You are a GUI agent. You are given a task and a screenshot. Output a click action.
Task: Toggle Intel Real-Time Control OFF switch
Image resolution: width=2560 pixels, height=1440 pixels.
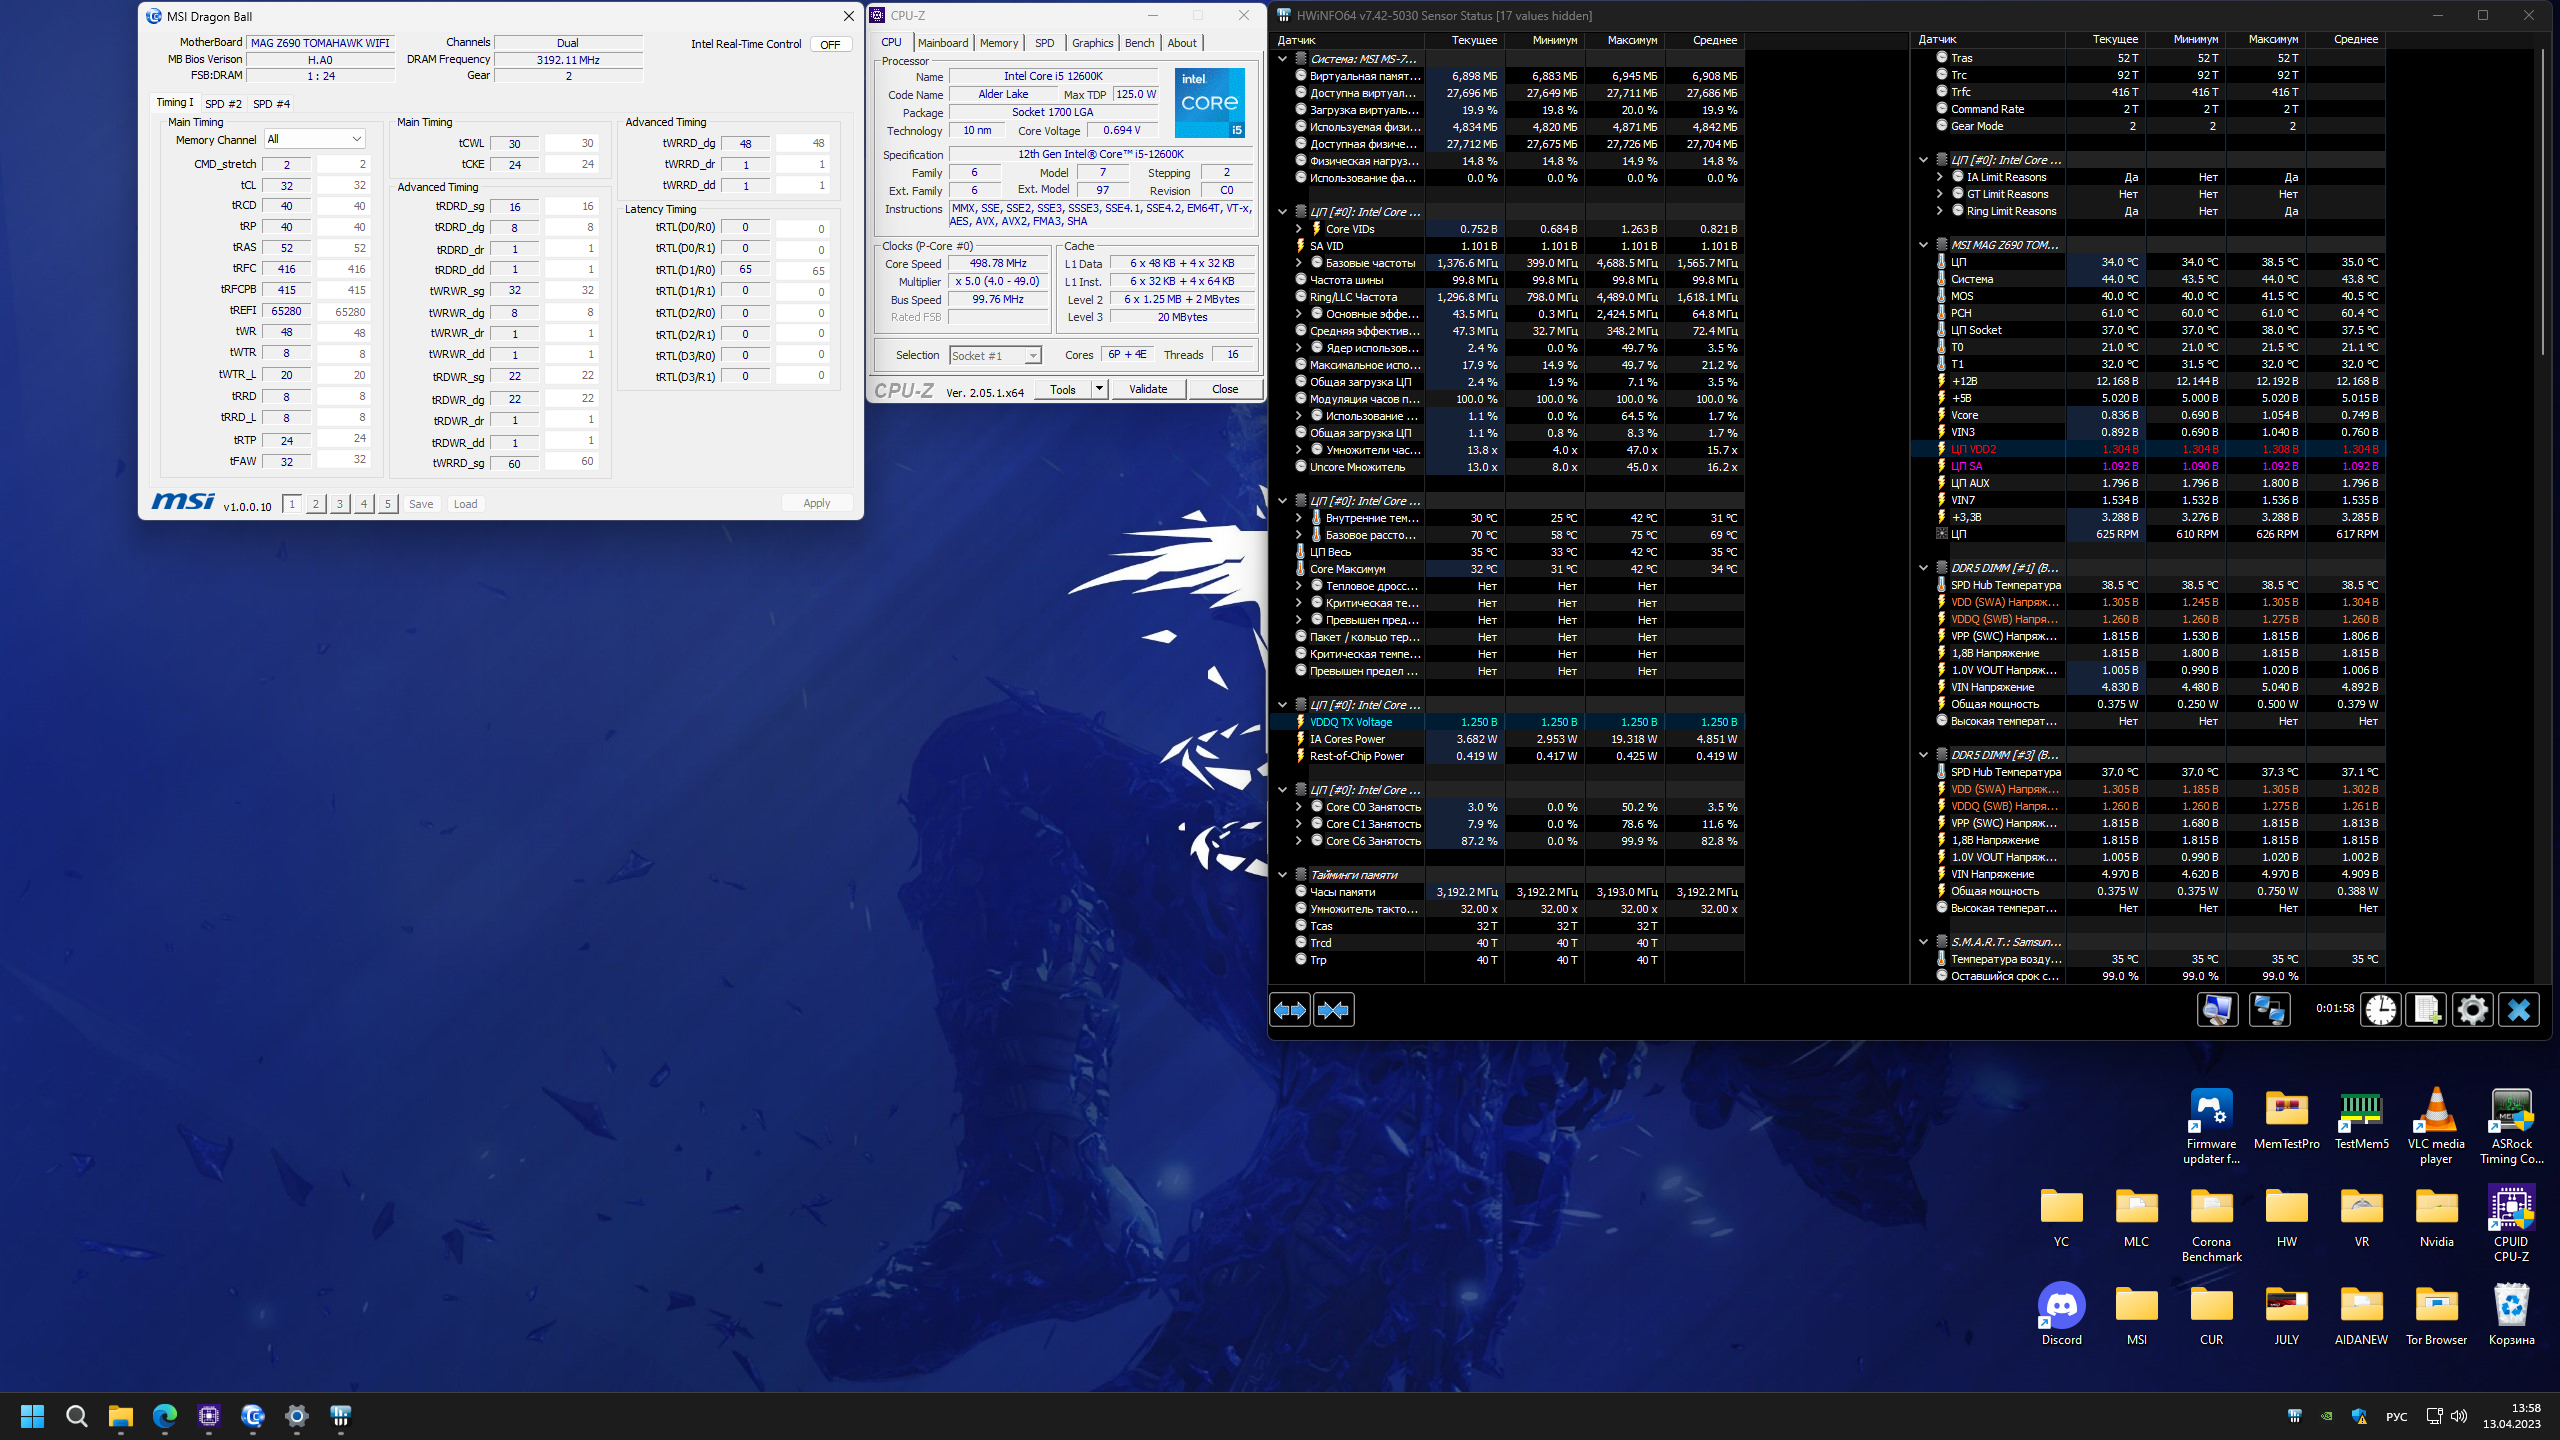[830, 44]
